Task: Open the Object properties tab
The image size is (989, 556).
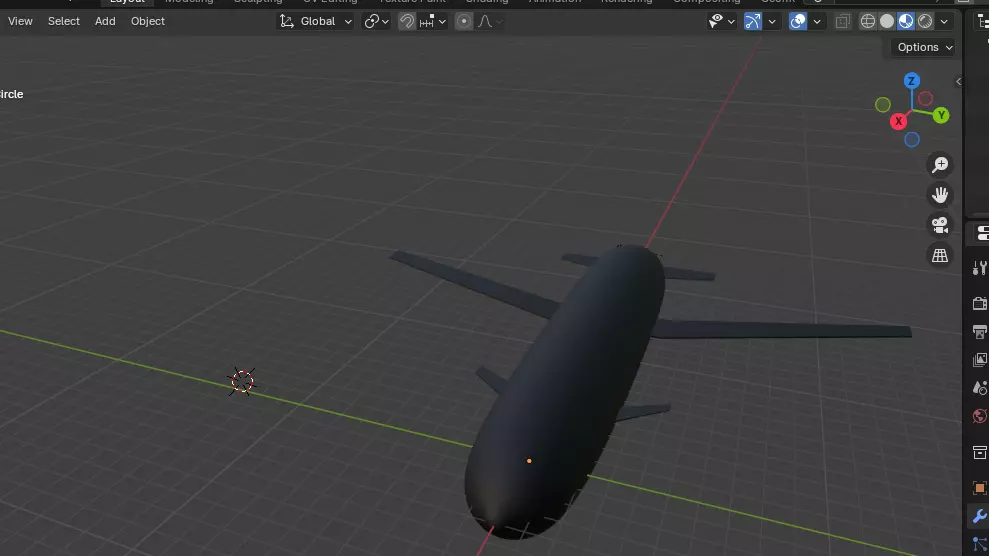Action: click(980, 488)
